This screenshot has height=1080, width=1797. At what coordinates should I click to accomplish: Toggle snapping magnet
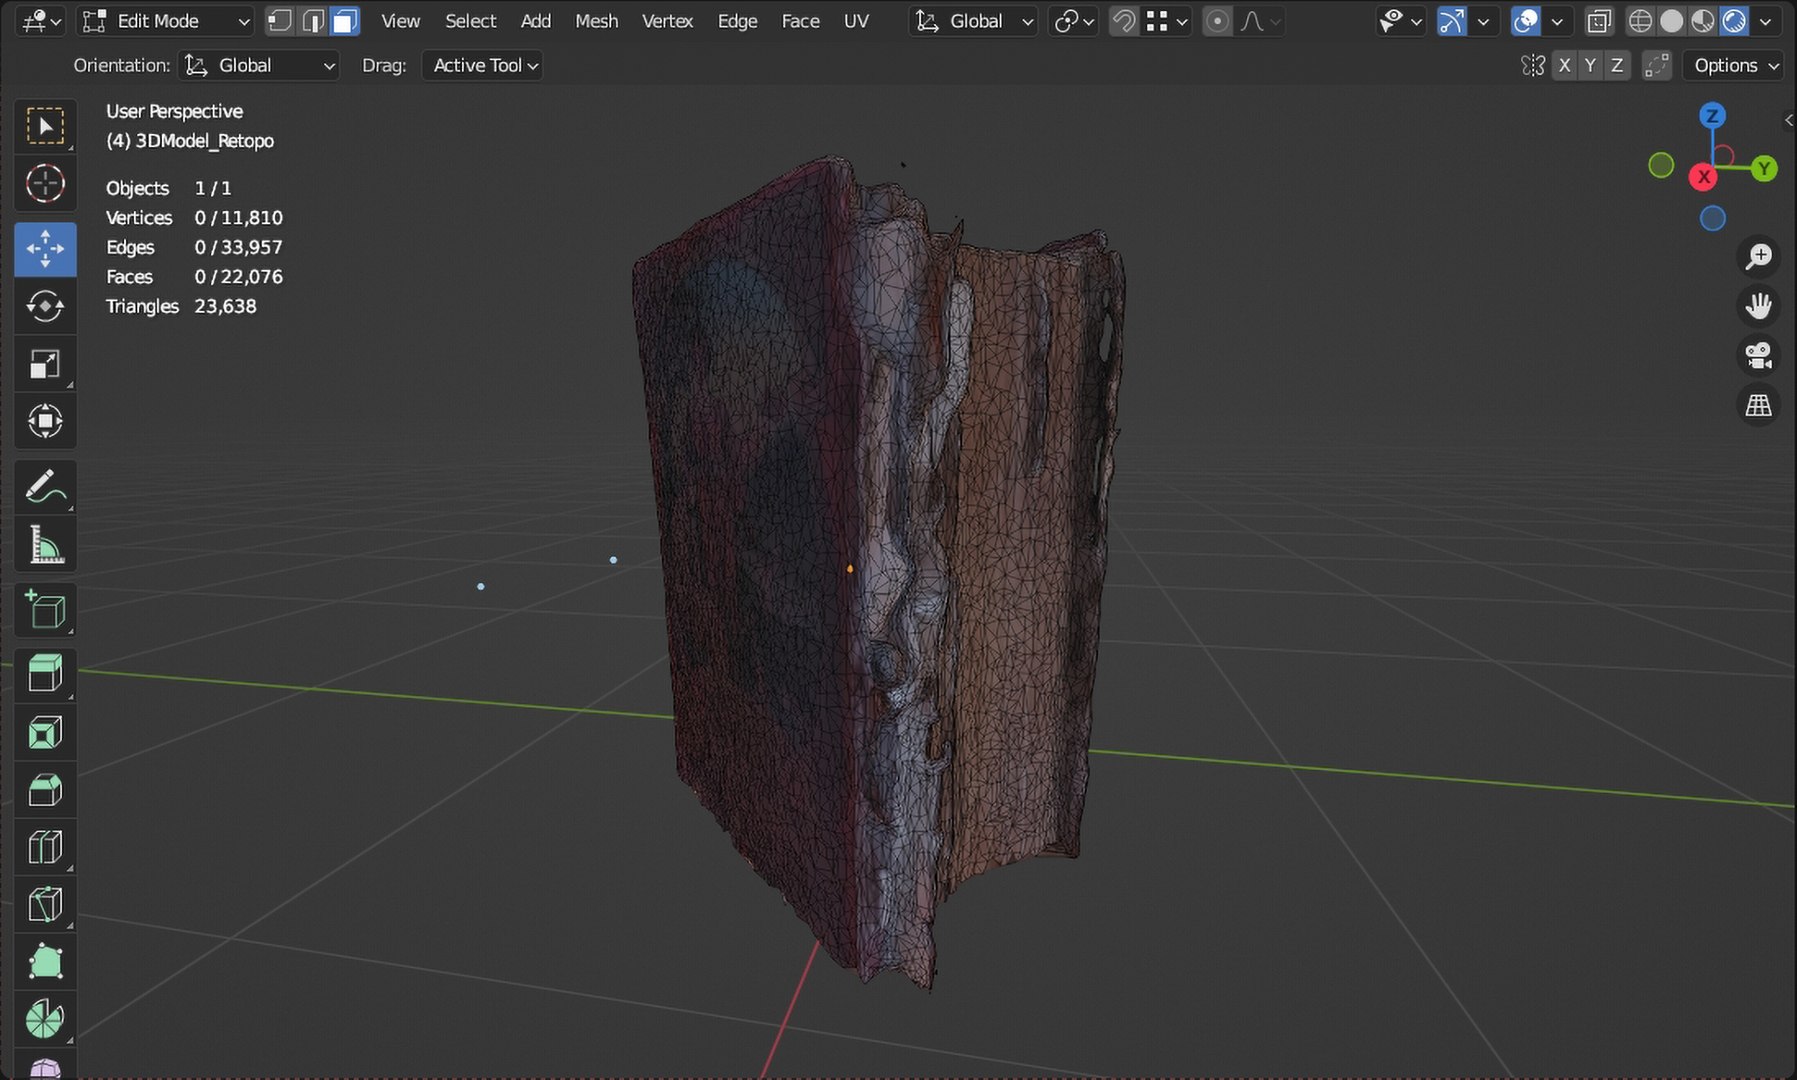pyautogui.click(x=1124, y=21)
